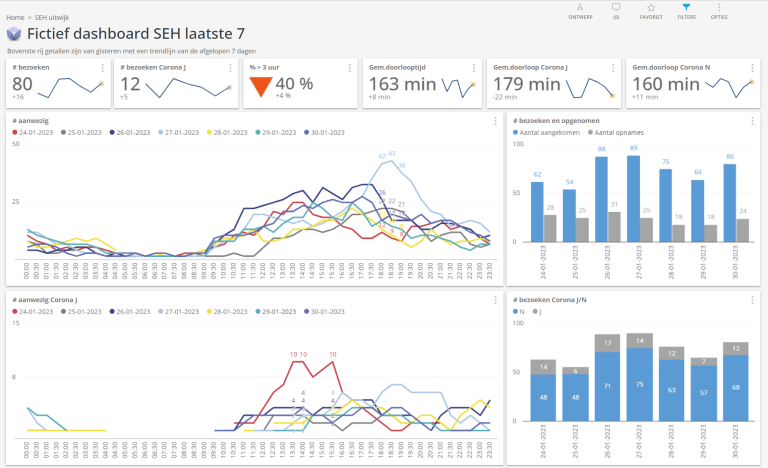Viewport: 768px width, 468px height.
Task: Open the comments (0) icon
Action: [615, 10]
